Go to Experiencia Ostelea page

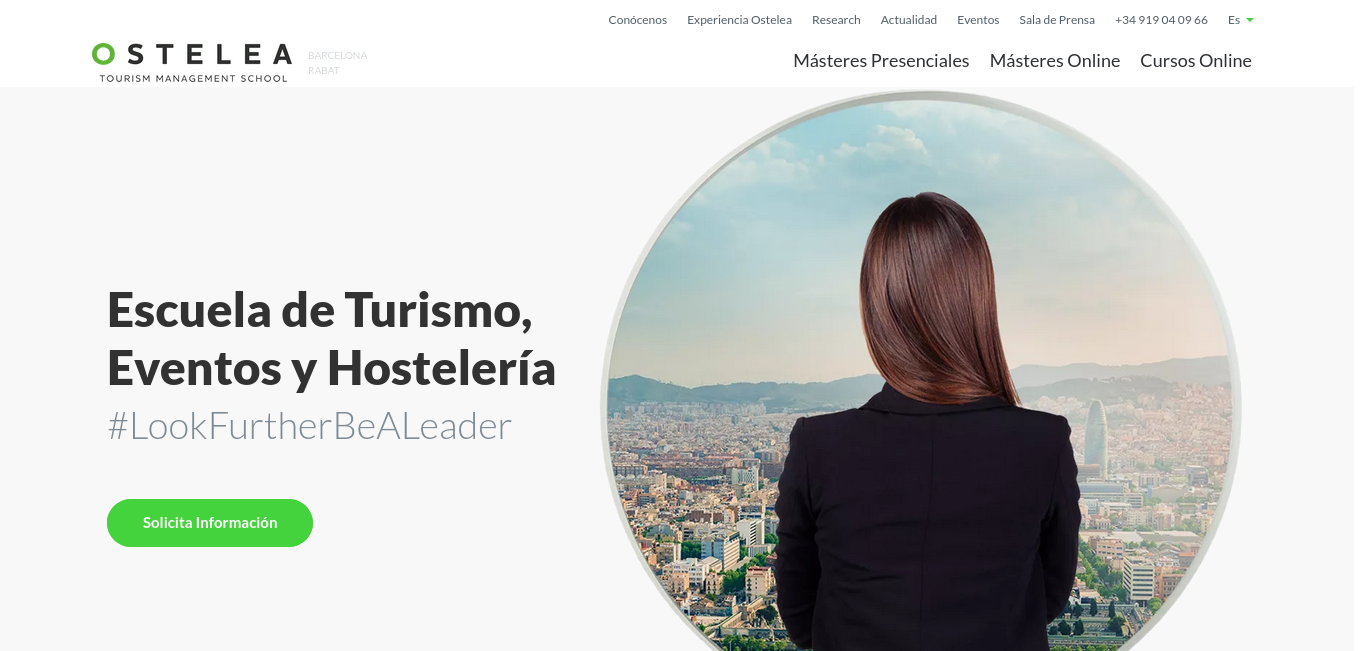click(x=739, y=20)
